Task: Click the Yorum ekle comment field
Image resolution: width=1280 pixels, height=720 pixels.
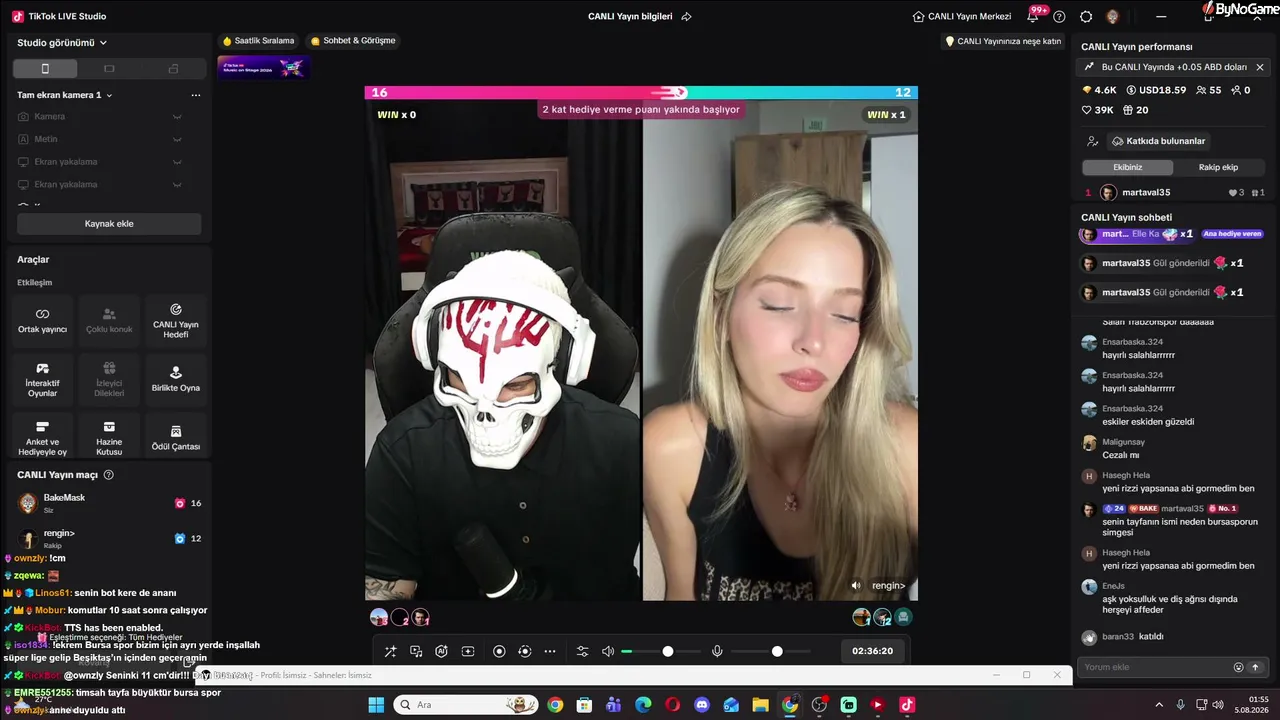Action: point(1155,667)
